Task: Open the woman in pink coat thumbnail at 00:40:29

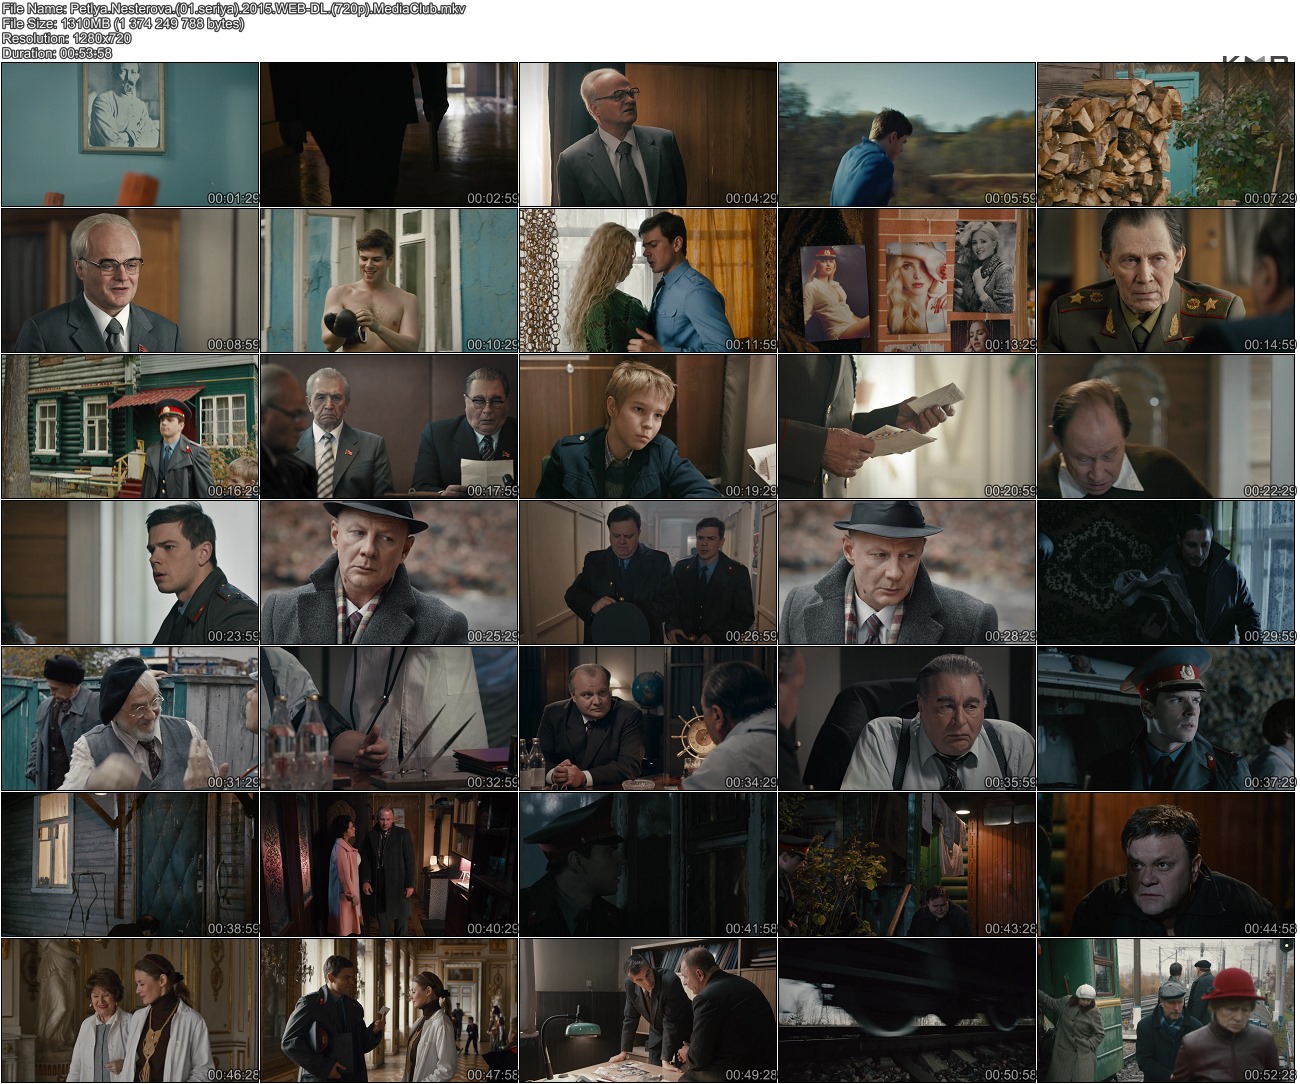Action: pos(389,865)
